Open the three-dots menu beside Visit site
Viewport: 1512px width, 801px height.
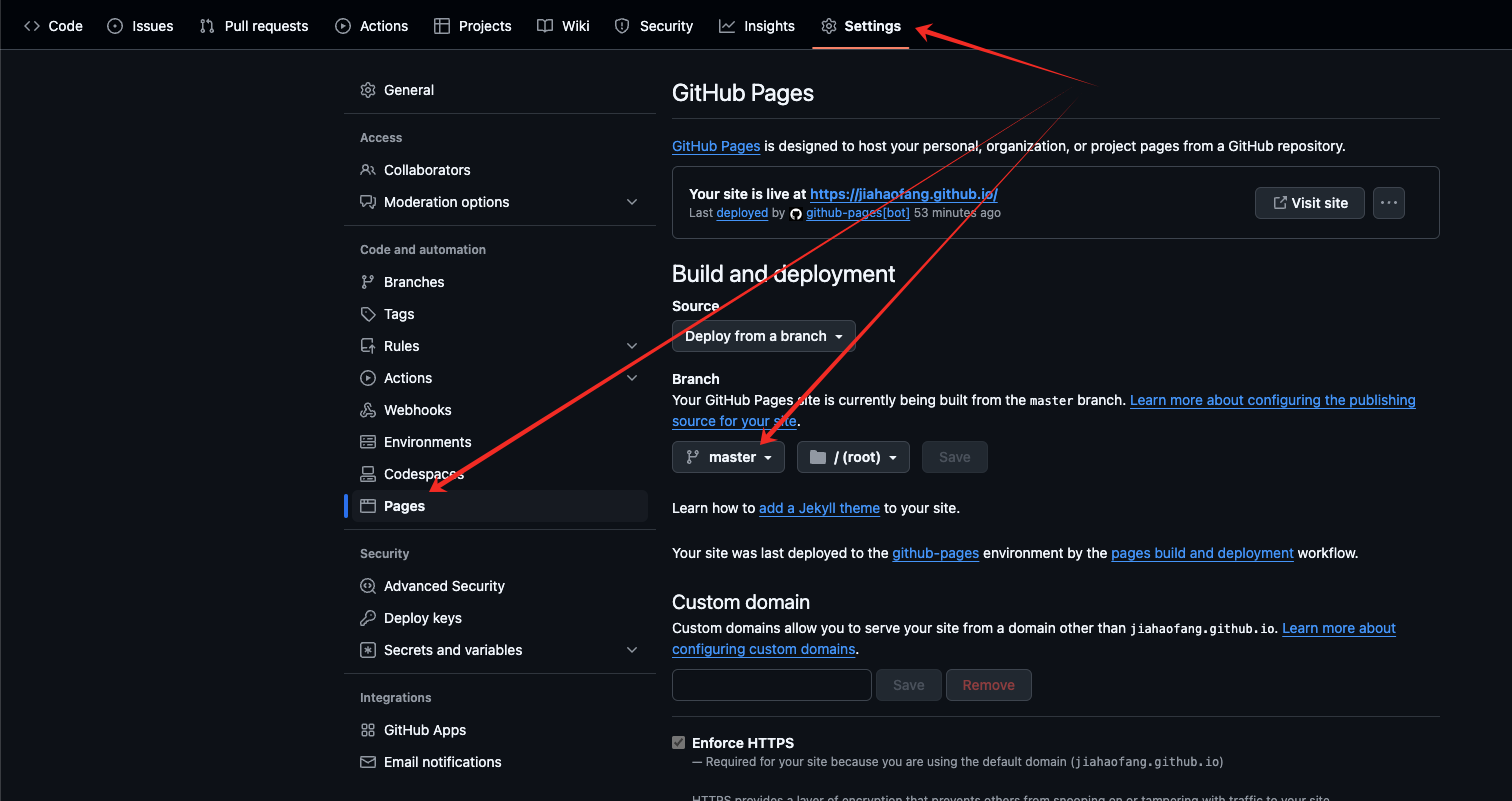click(x=1389, y=203)
